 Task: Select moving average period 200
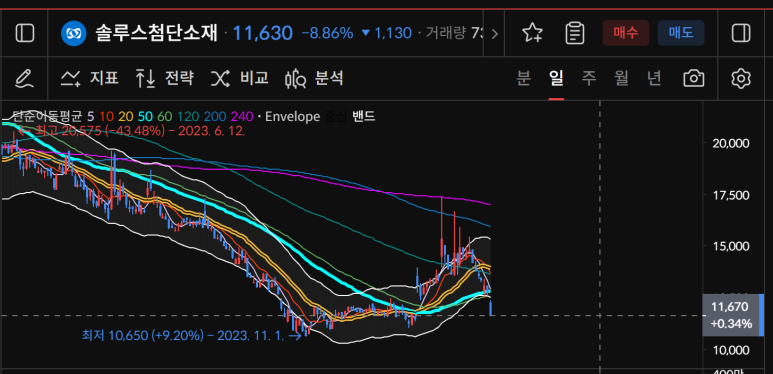[215, 117]
